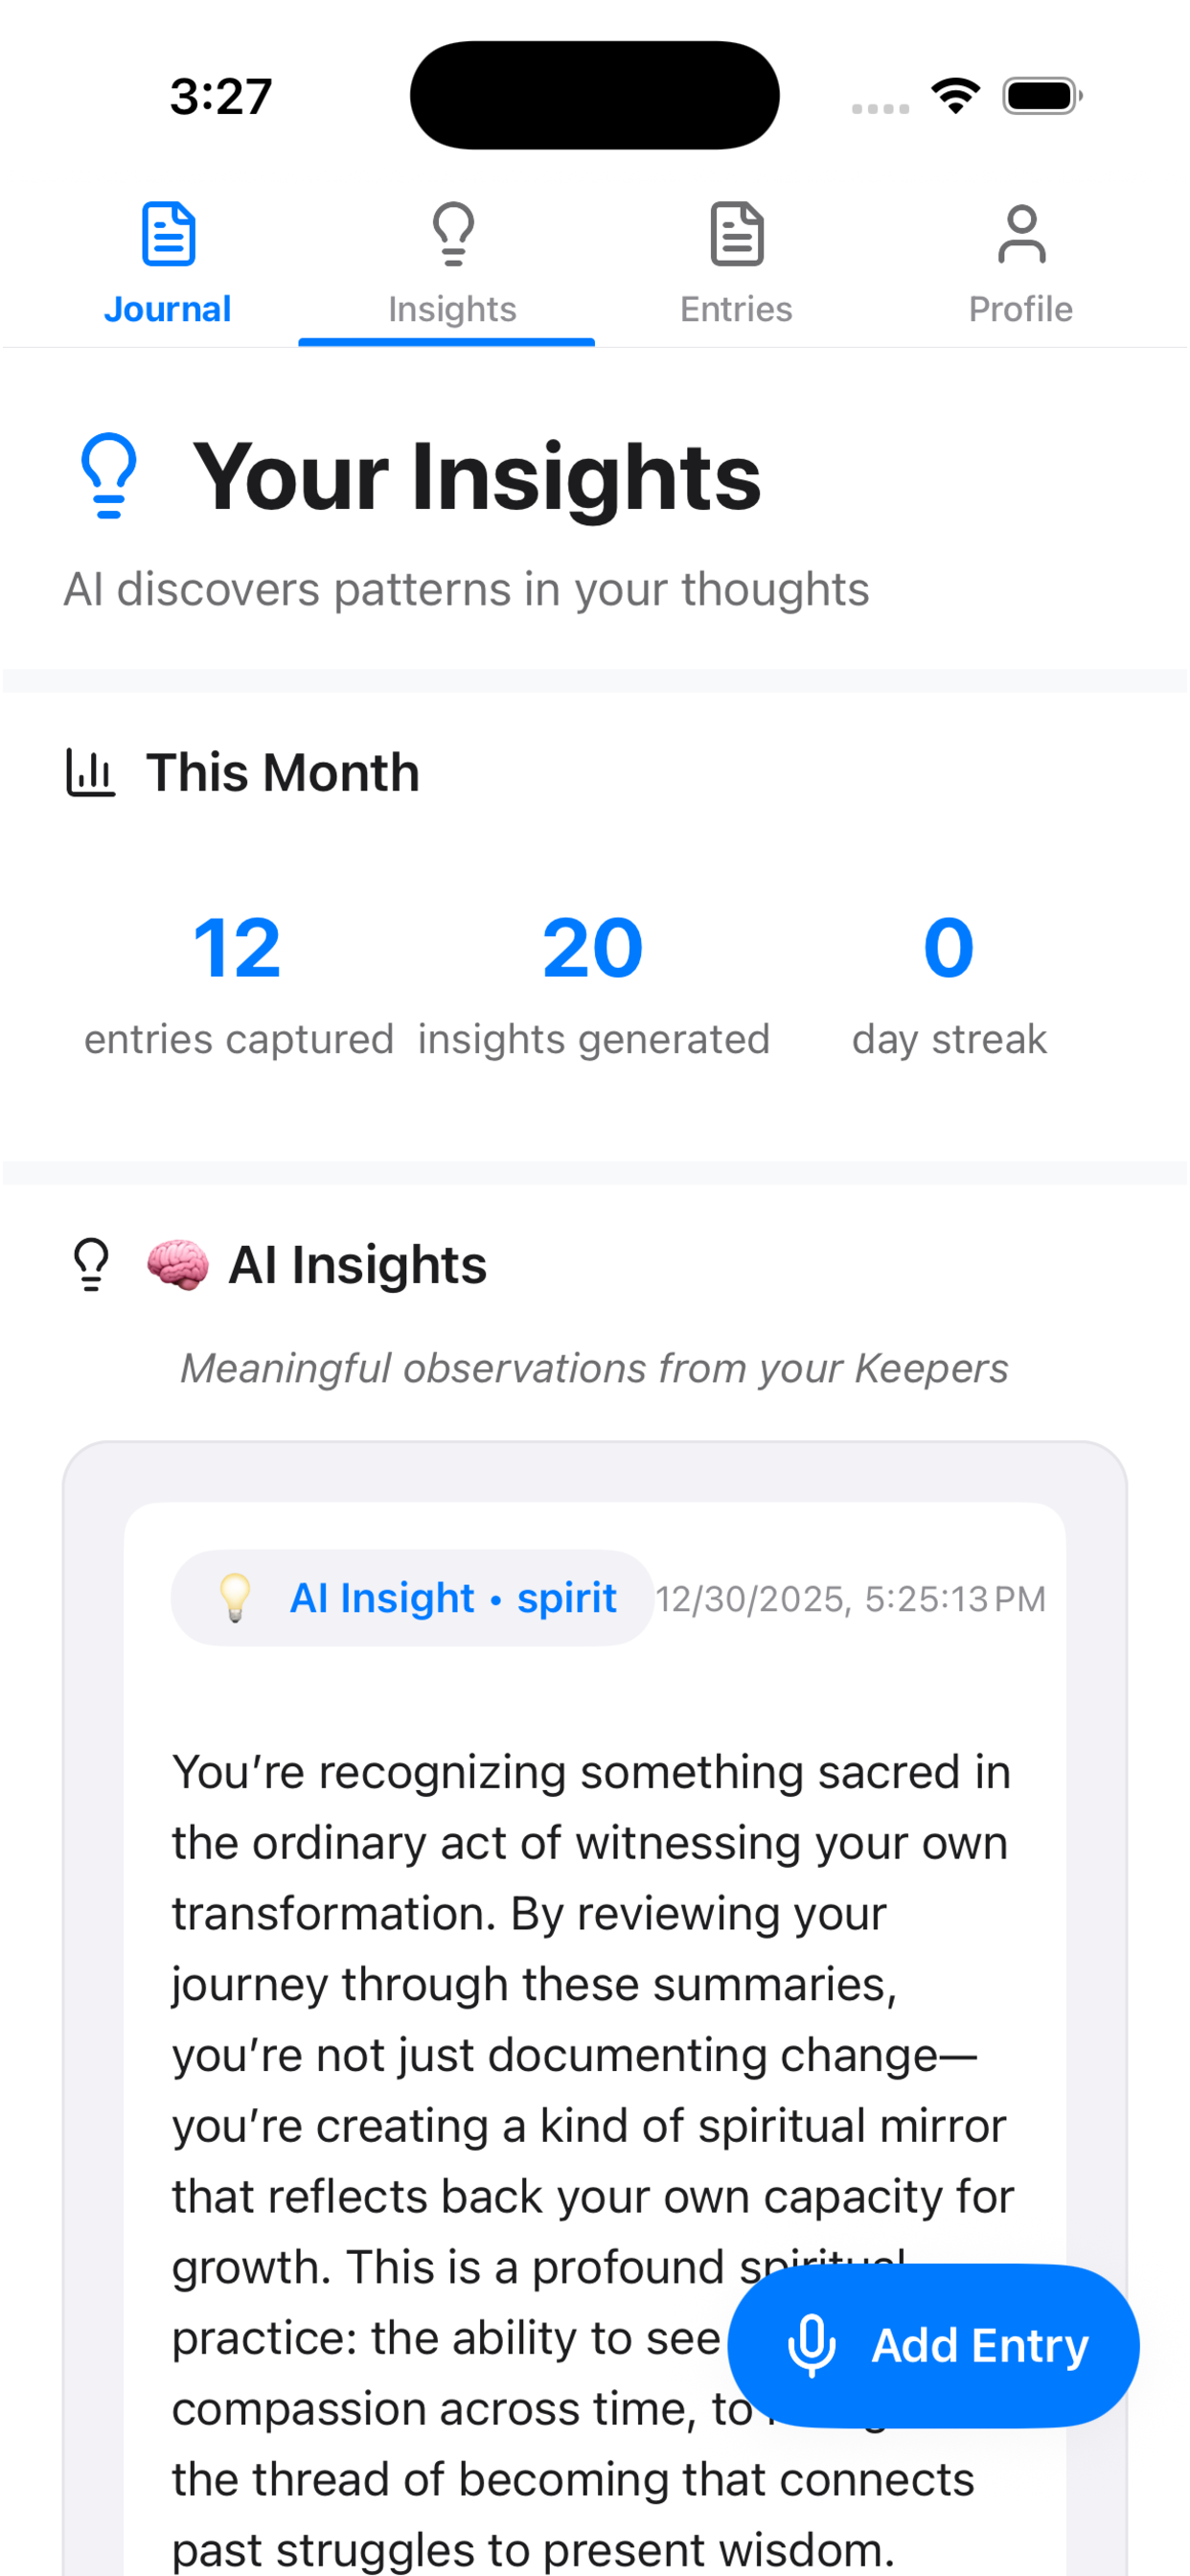Open the Profile person icon
Image resolution: width=1190 pixels, height=2576 pixels.
1020,234
